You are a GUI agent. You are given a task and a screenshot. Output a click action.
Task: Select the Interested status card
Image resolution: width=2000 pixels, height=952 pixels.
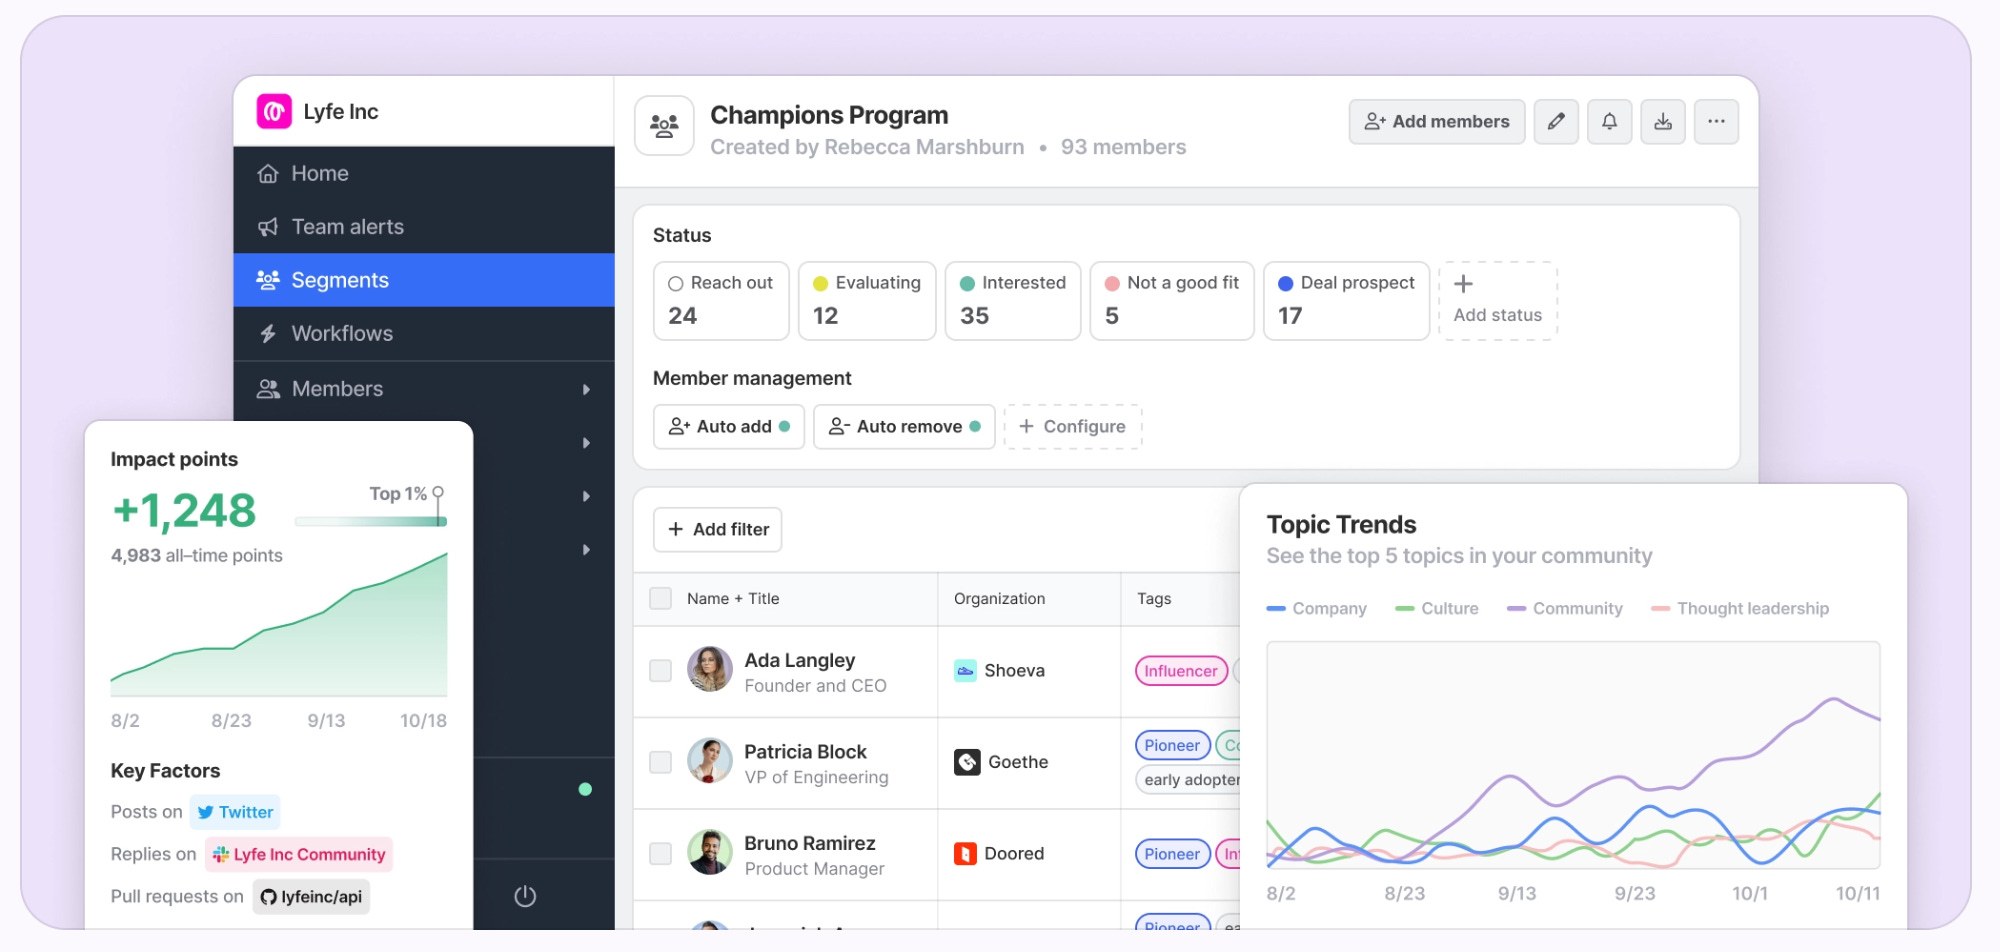[x=1013, y=301]
